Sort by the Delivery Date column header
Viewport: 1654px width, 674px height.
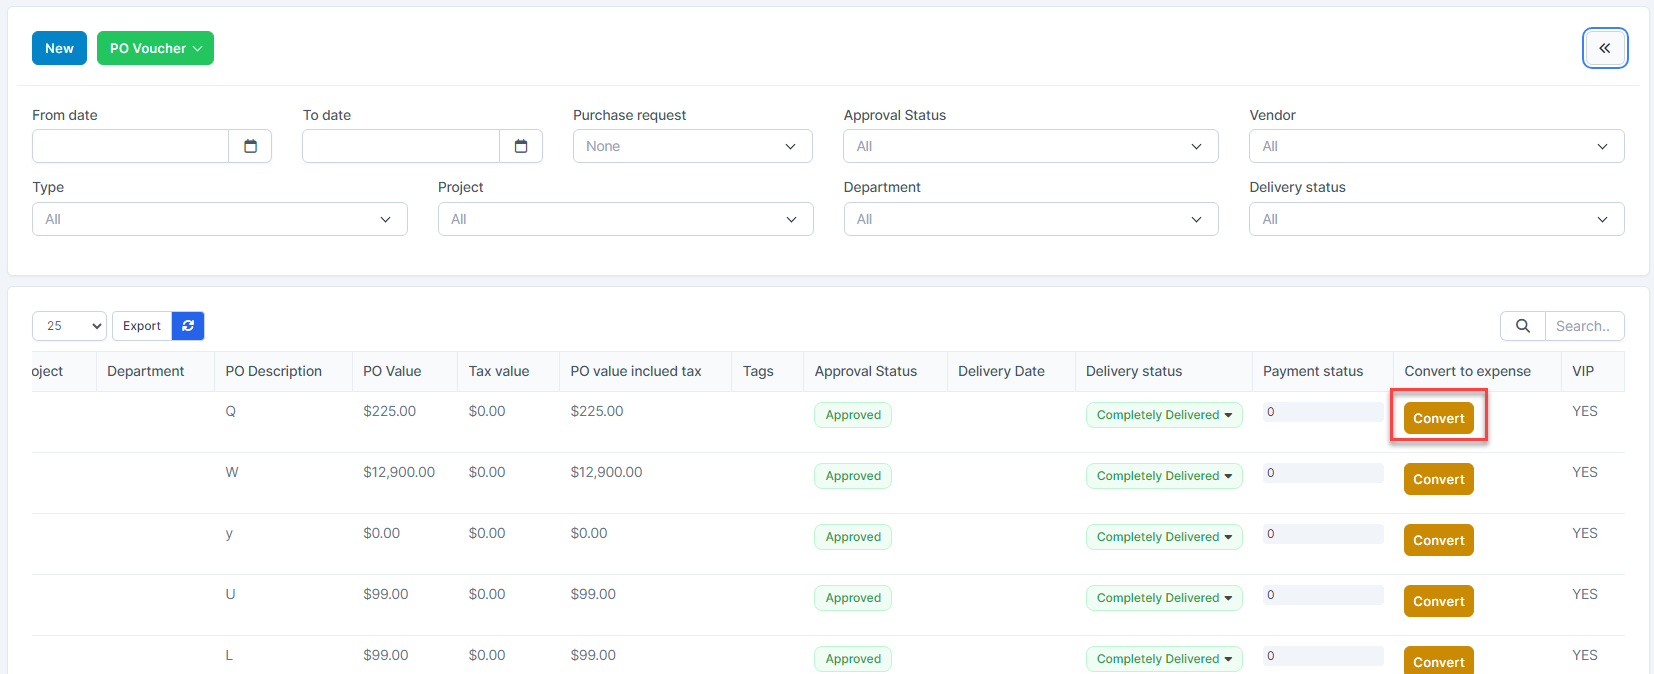coord(1001,371)
